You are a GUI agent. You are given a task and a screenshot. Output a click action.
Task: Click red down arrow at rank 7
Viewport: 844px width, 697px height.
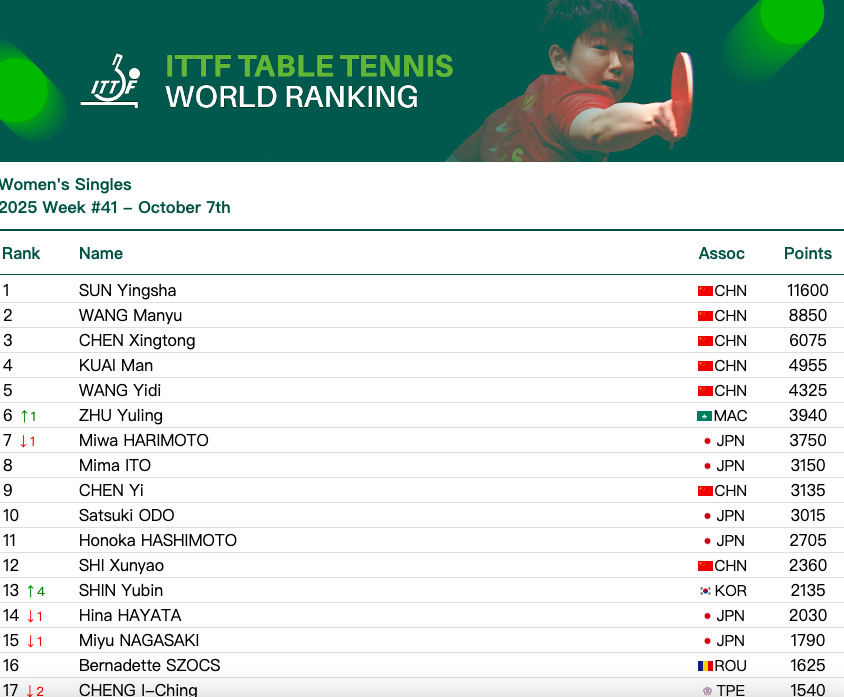point(25,441)
